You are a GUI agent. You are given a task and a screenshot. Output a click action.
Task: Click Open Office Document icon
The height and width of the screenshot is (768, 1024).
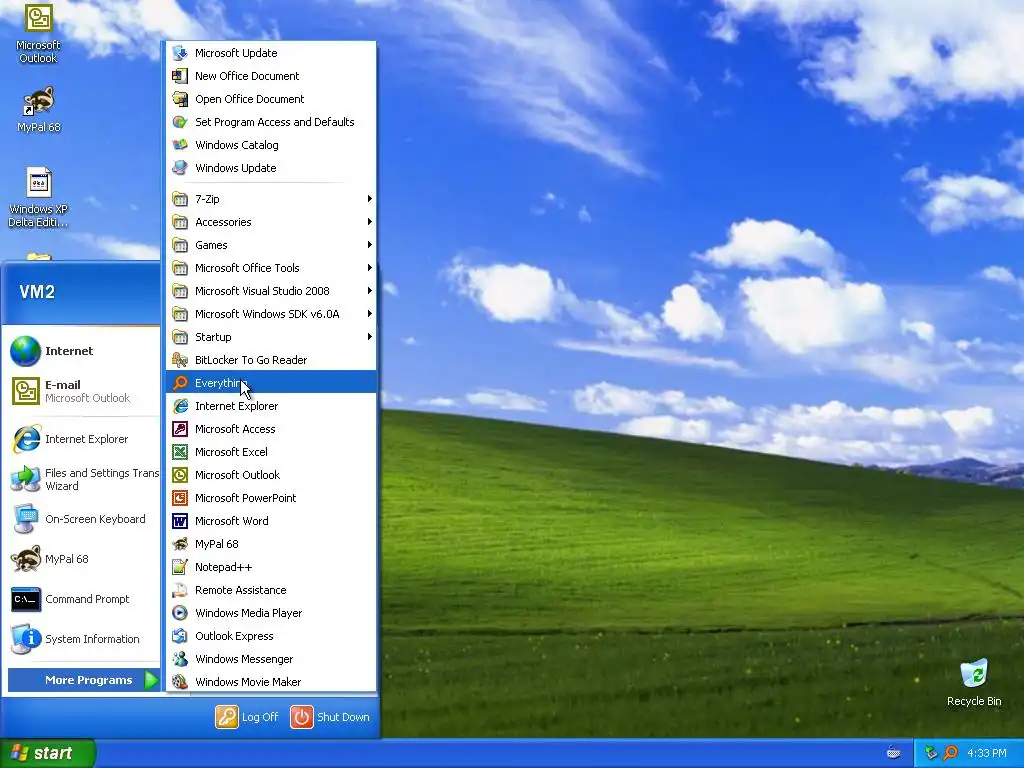(x=180, y=99)
